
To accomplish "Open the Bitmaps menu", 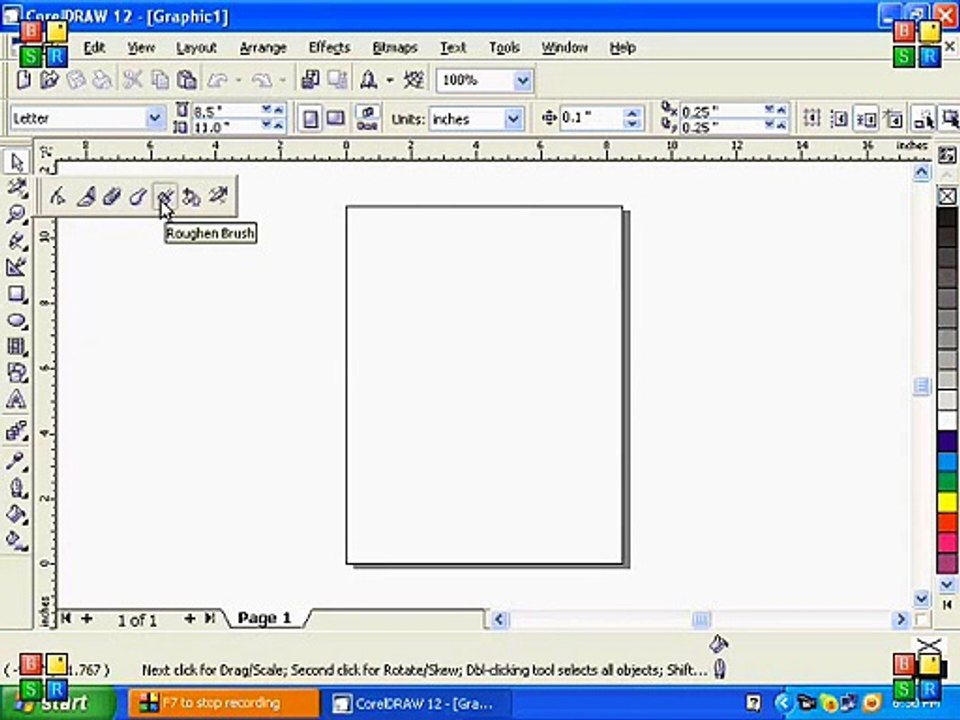I will [395, 47].
